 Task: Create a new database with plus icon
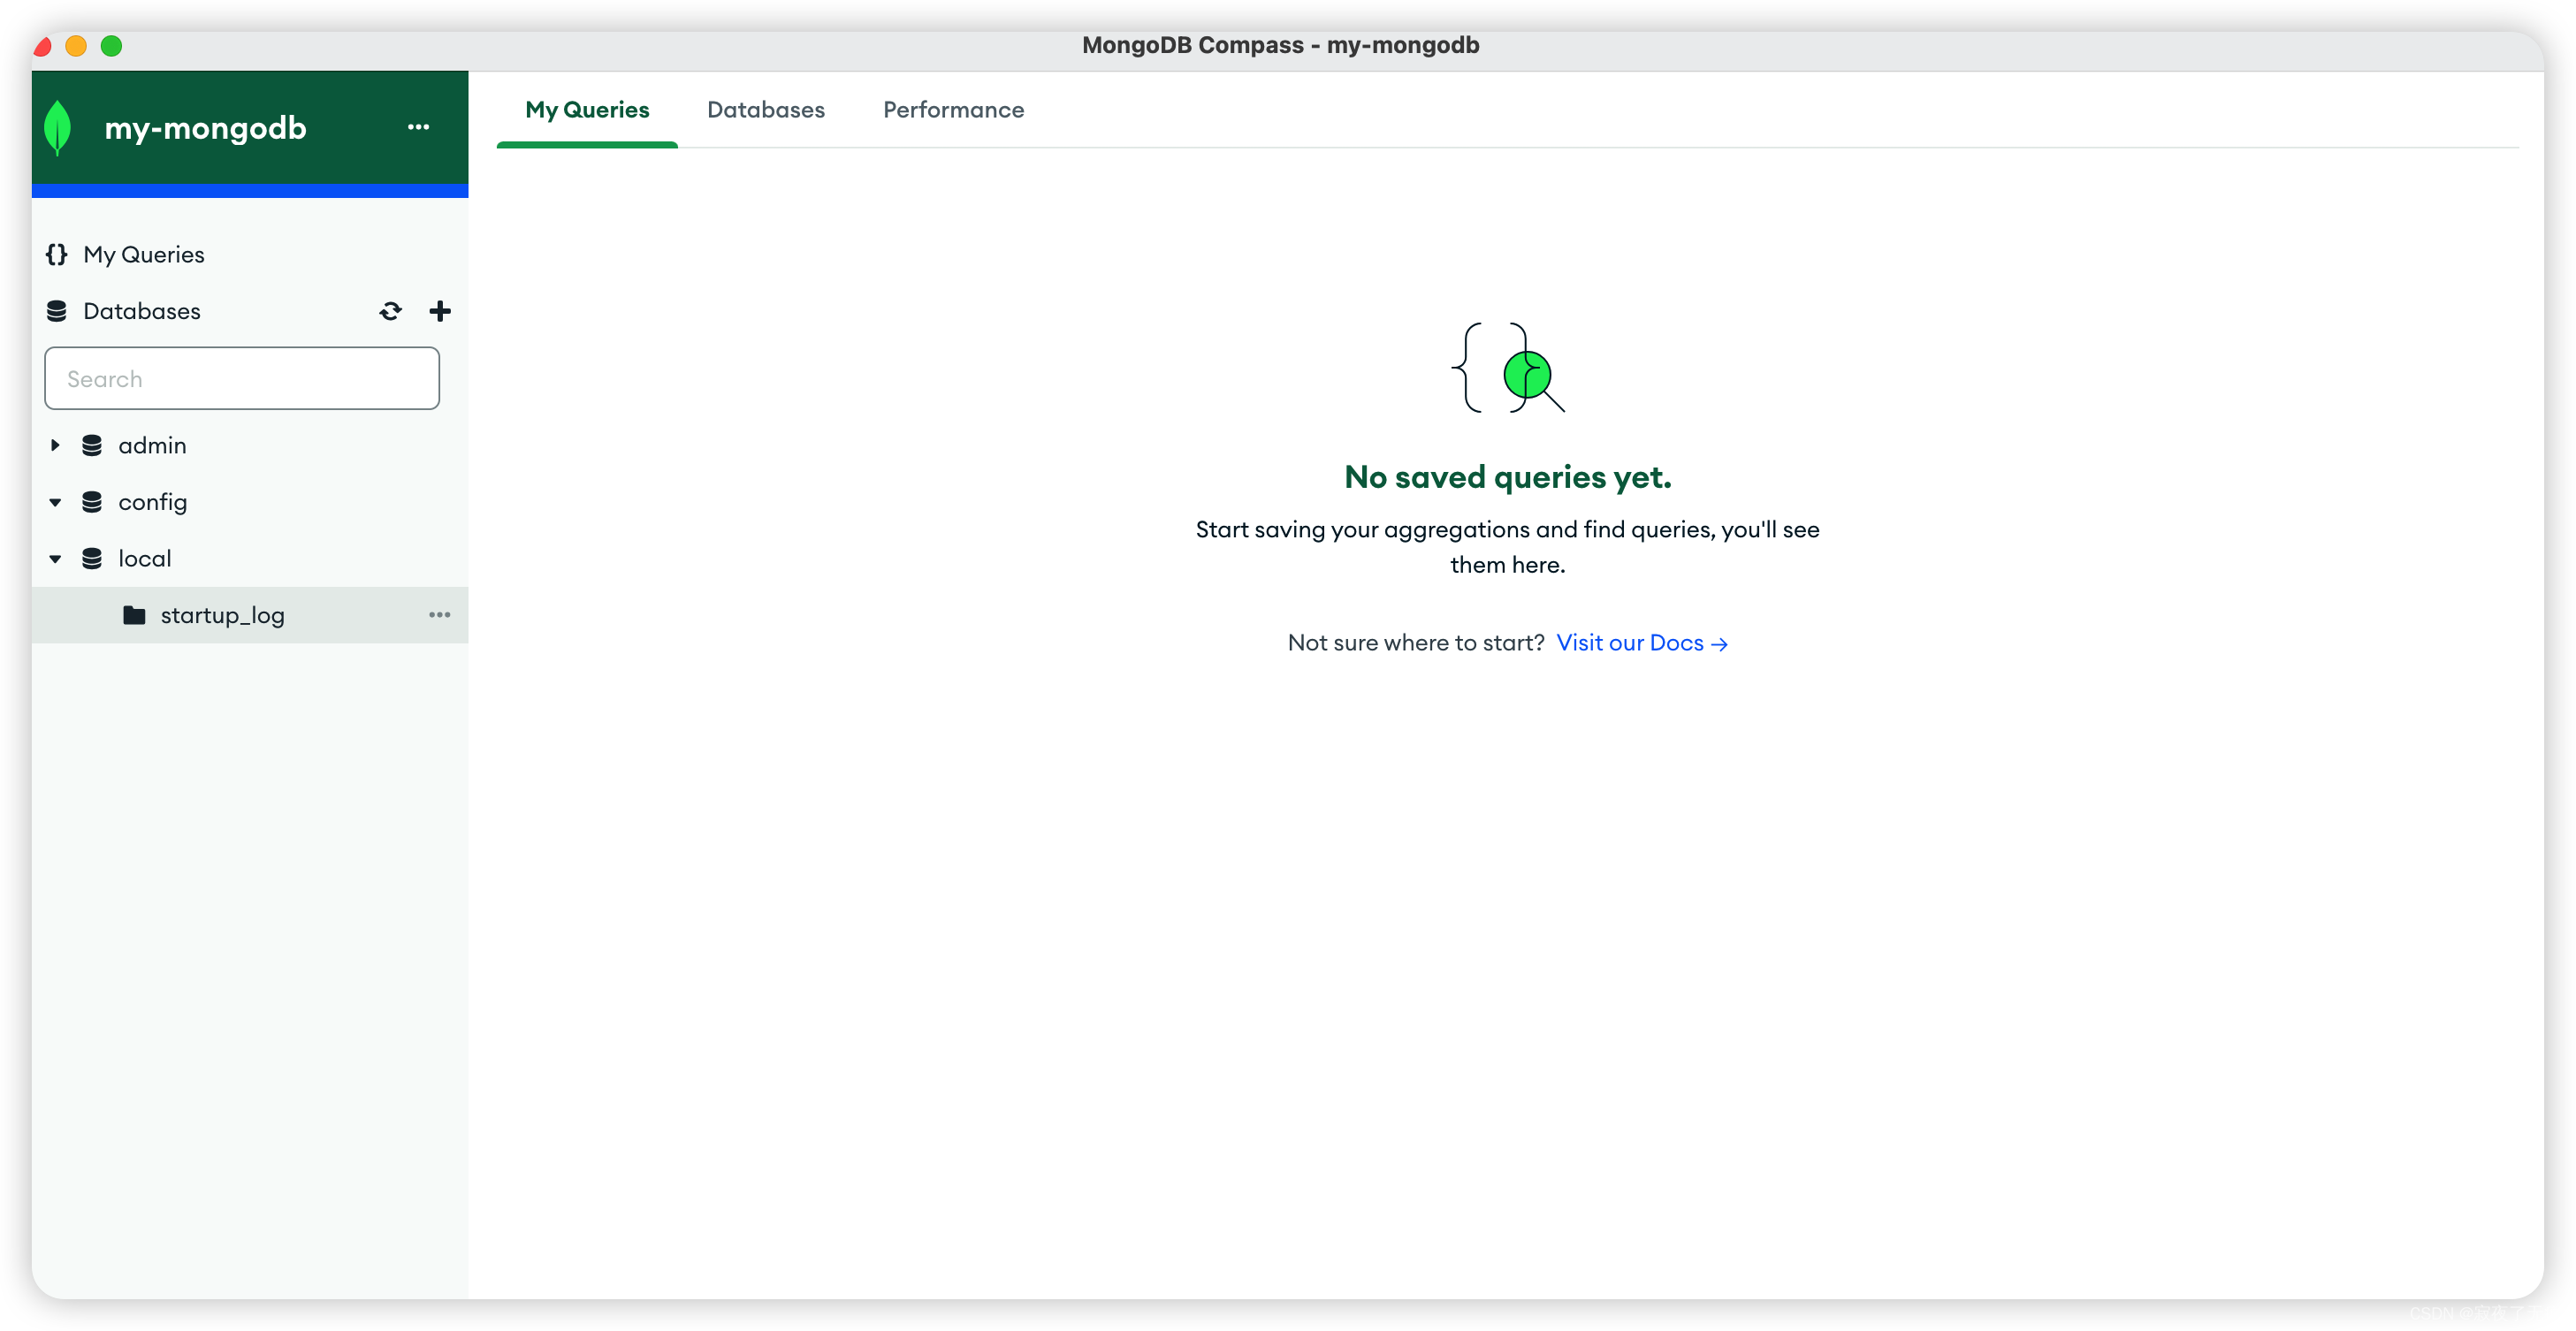point(440,311)
